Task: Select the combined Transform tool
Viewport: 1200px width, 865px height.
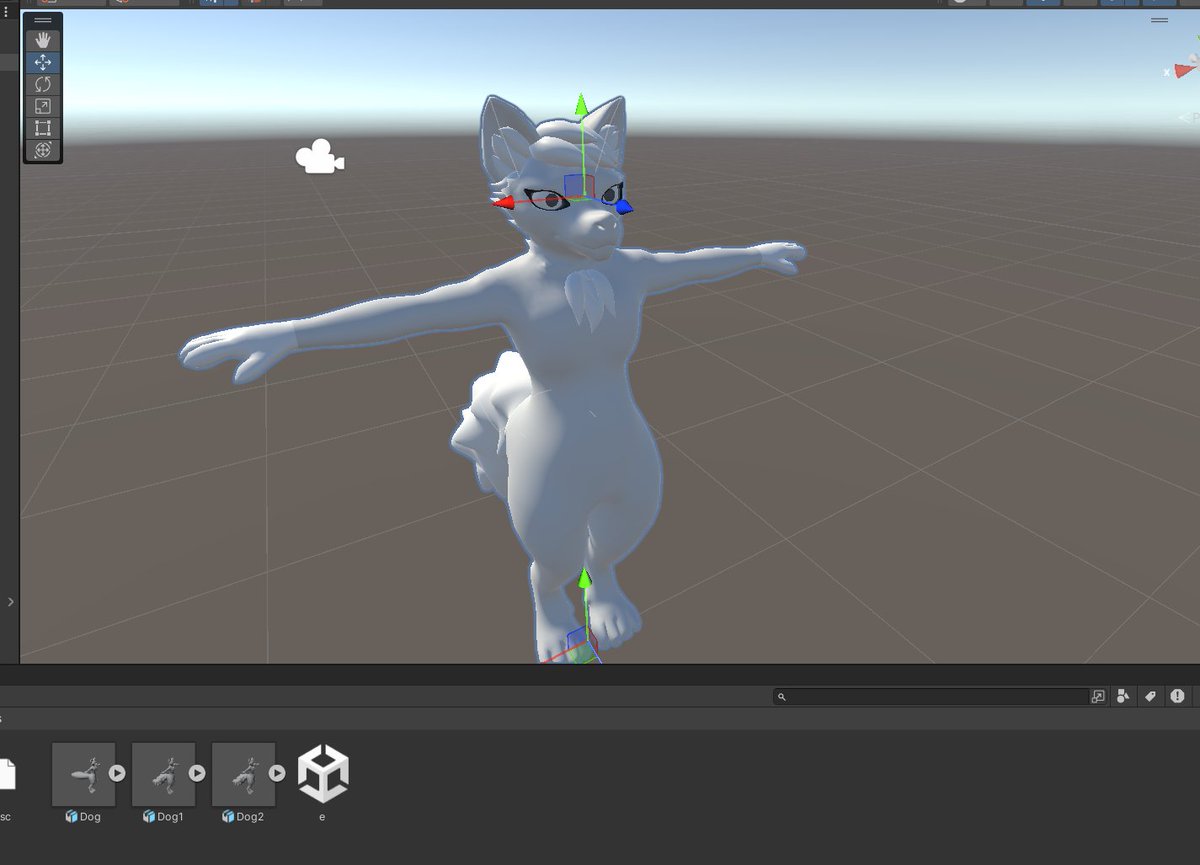Action: point(43,150)
